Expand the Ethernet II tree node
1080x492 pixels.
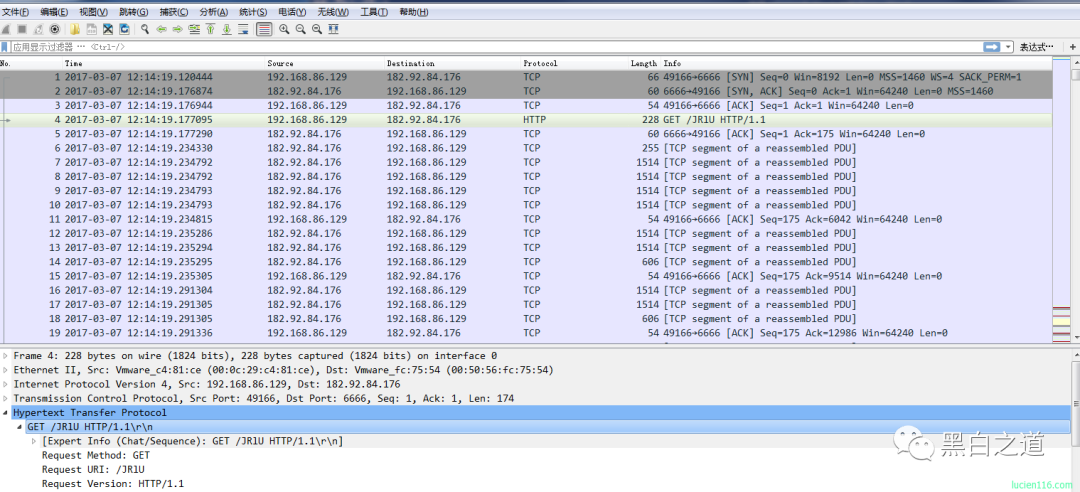point(6,370)
